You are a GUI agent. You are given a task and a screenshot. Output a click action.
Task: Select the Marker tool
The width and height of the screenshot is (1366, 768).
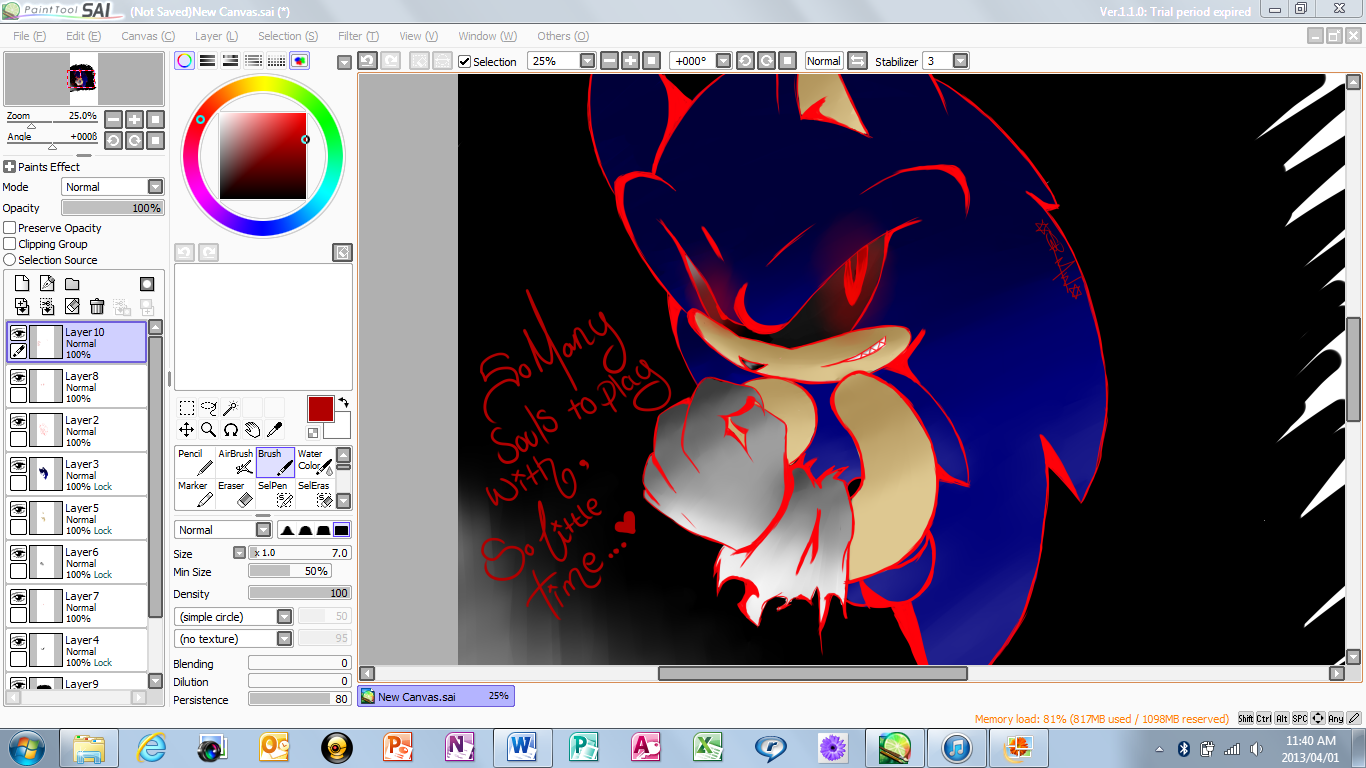(x=194, y=493)
